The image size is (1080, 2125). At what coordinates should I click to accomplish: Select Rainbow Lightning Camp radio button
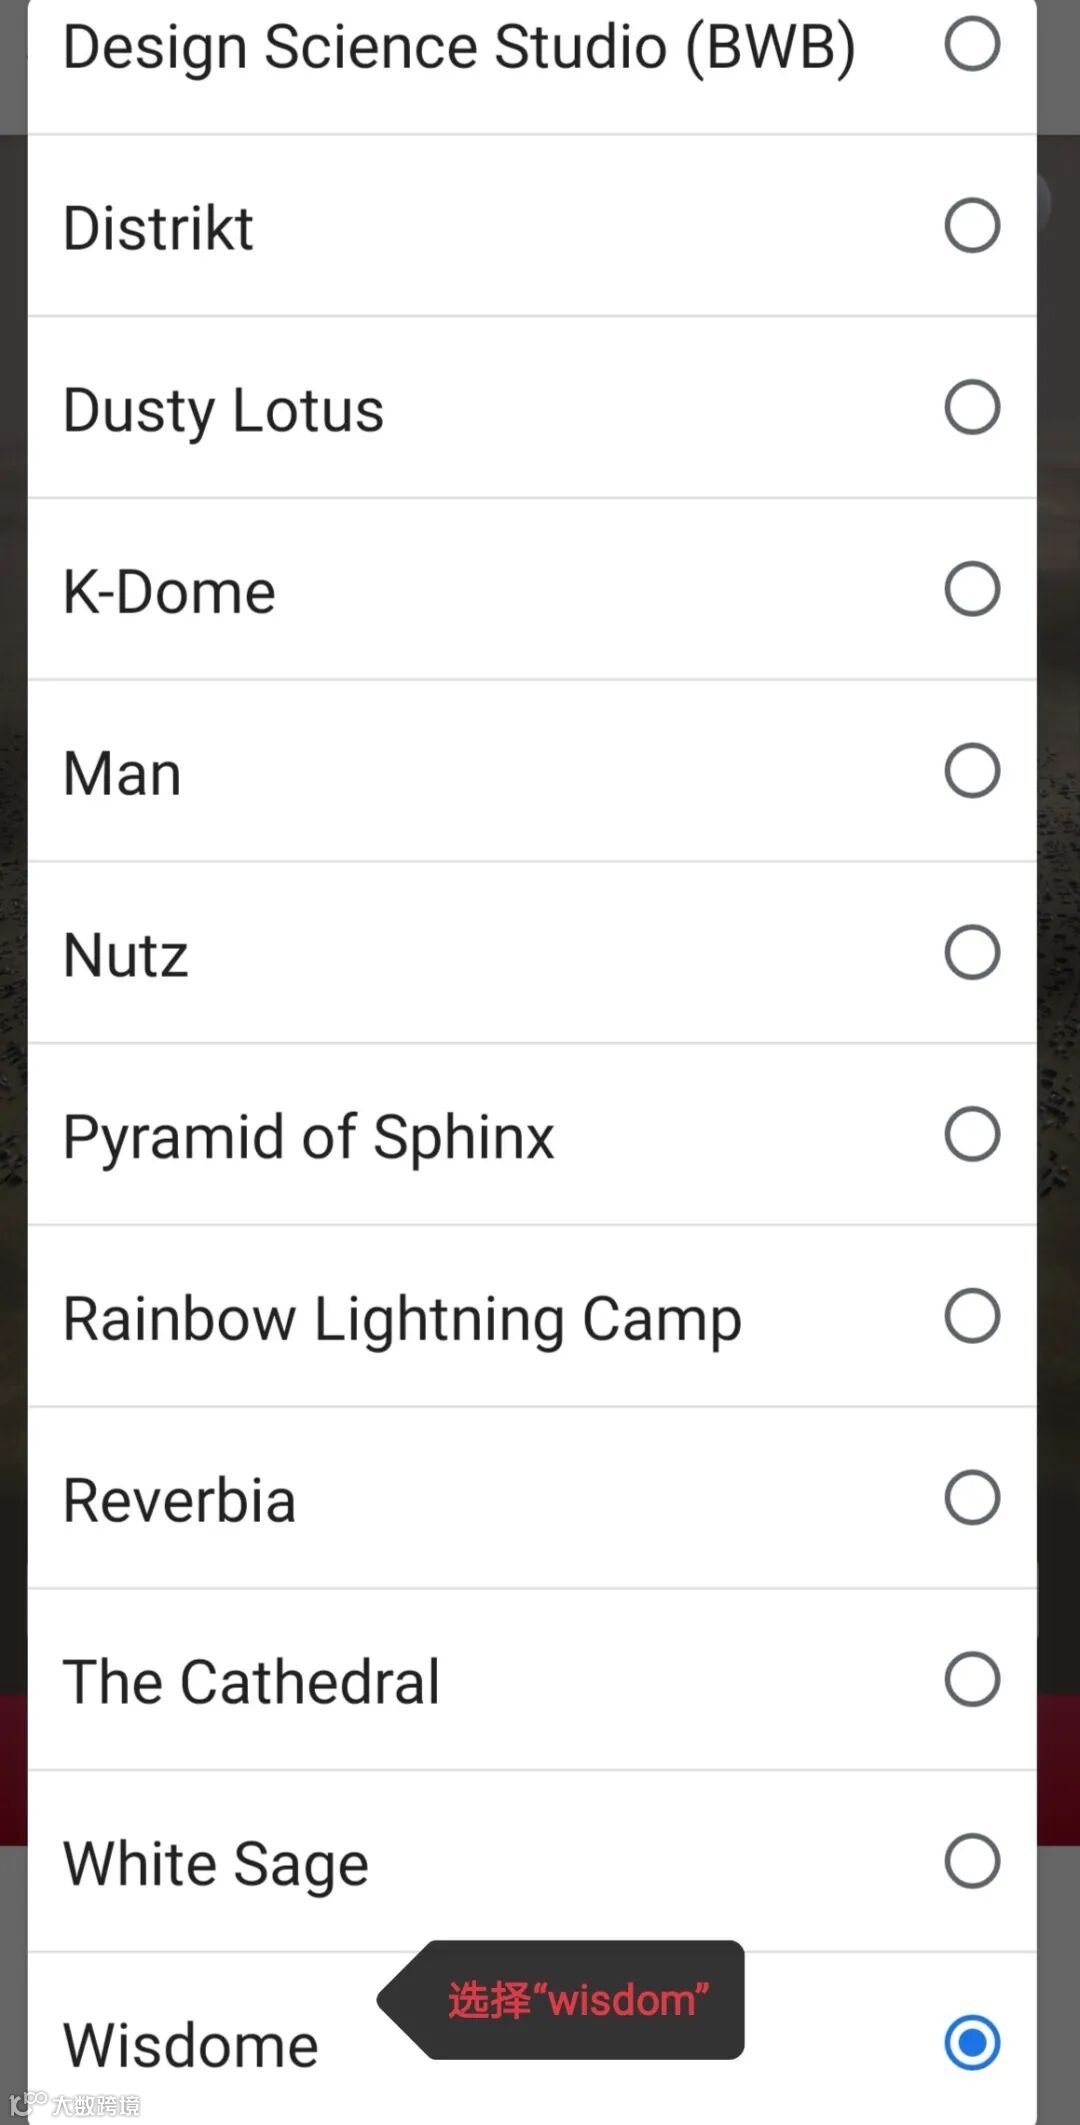(x=972, y=1316)
